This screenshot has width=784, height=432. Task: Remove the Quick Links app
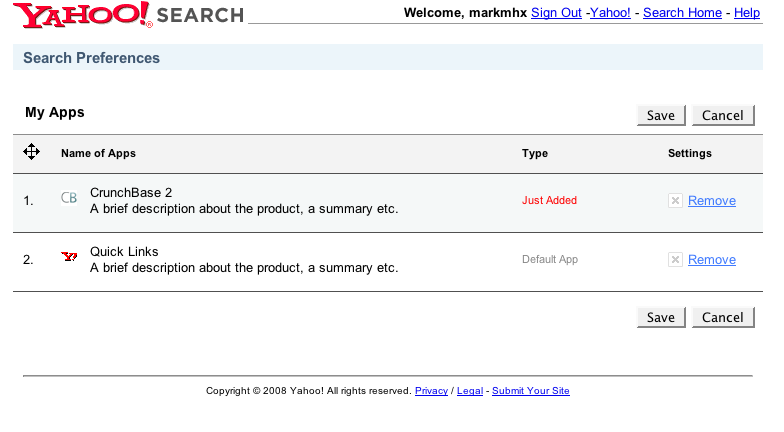coord(711,260)
